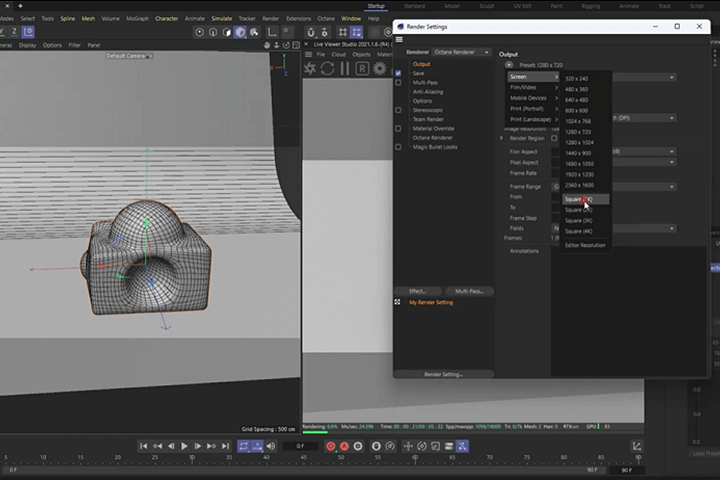
Task: Select the Square (1K) preset
Action: (x=586, y=199)
